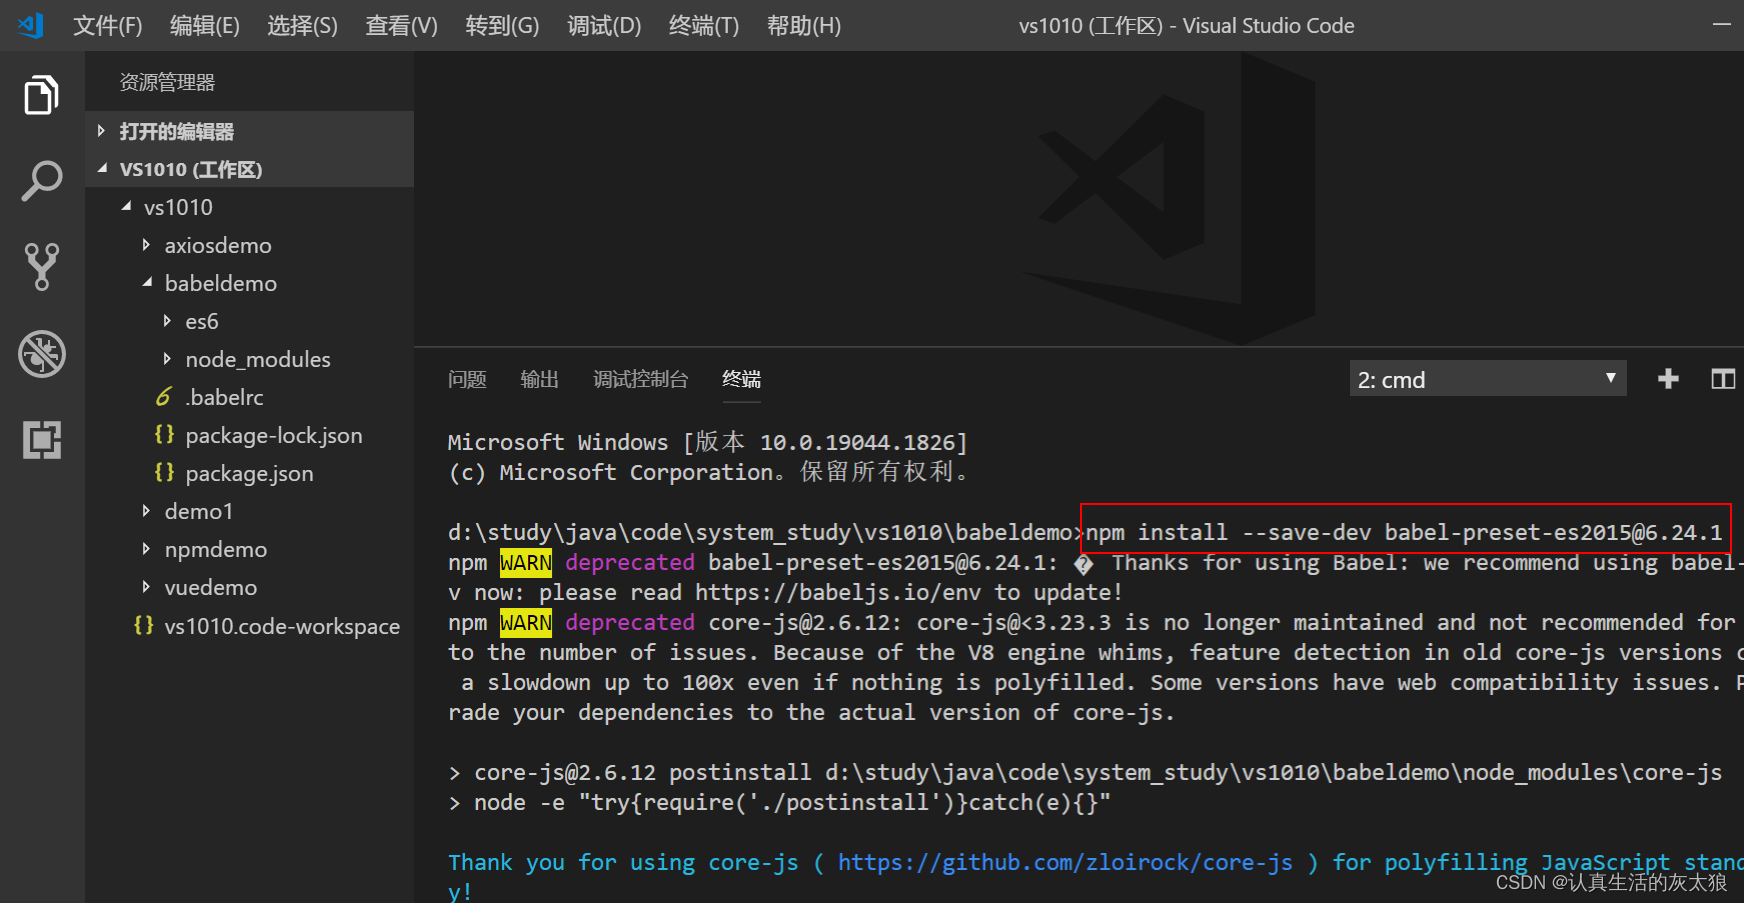Collapse the vs1010 root folder
The height and width of the screenshot is (903, 1744).
click(126, 207)
